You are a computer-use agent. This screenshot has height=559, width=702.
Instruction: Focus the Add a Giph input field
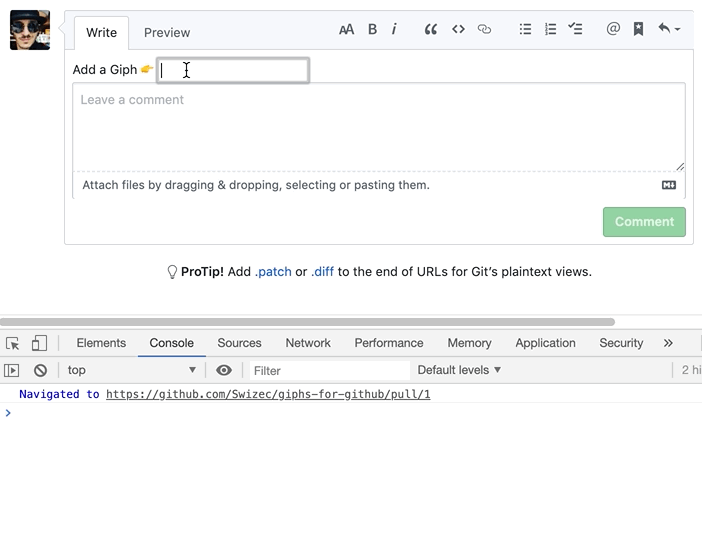click(x=233, y=70)
